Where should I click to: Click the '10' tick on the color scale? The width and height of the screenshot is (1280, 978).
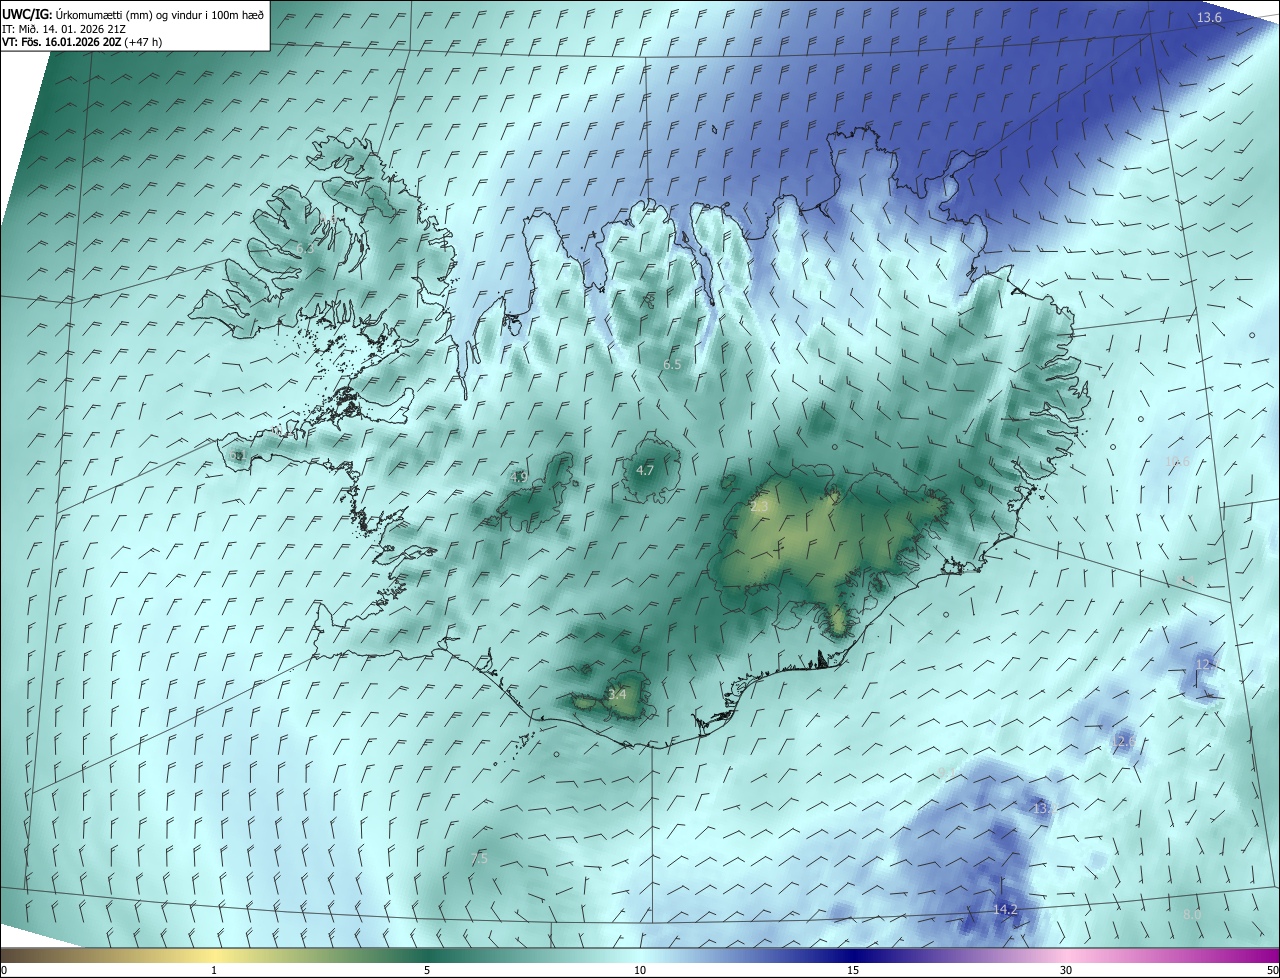click(x=640, y=971)
